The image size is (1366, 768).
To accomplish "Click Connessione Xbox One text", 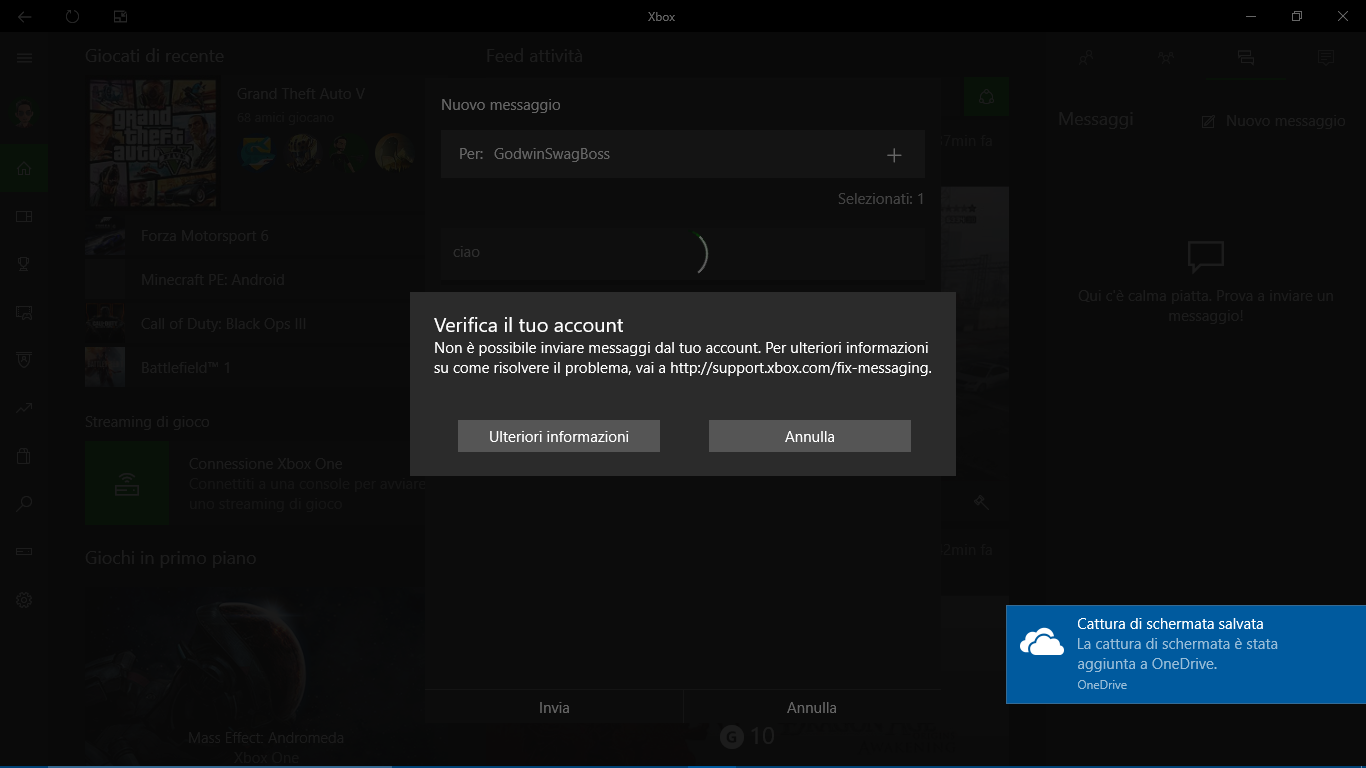I will 266,464.
